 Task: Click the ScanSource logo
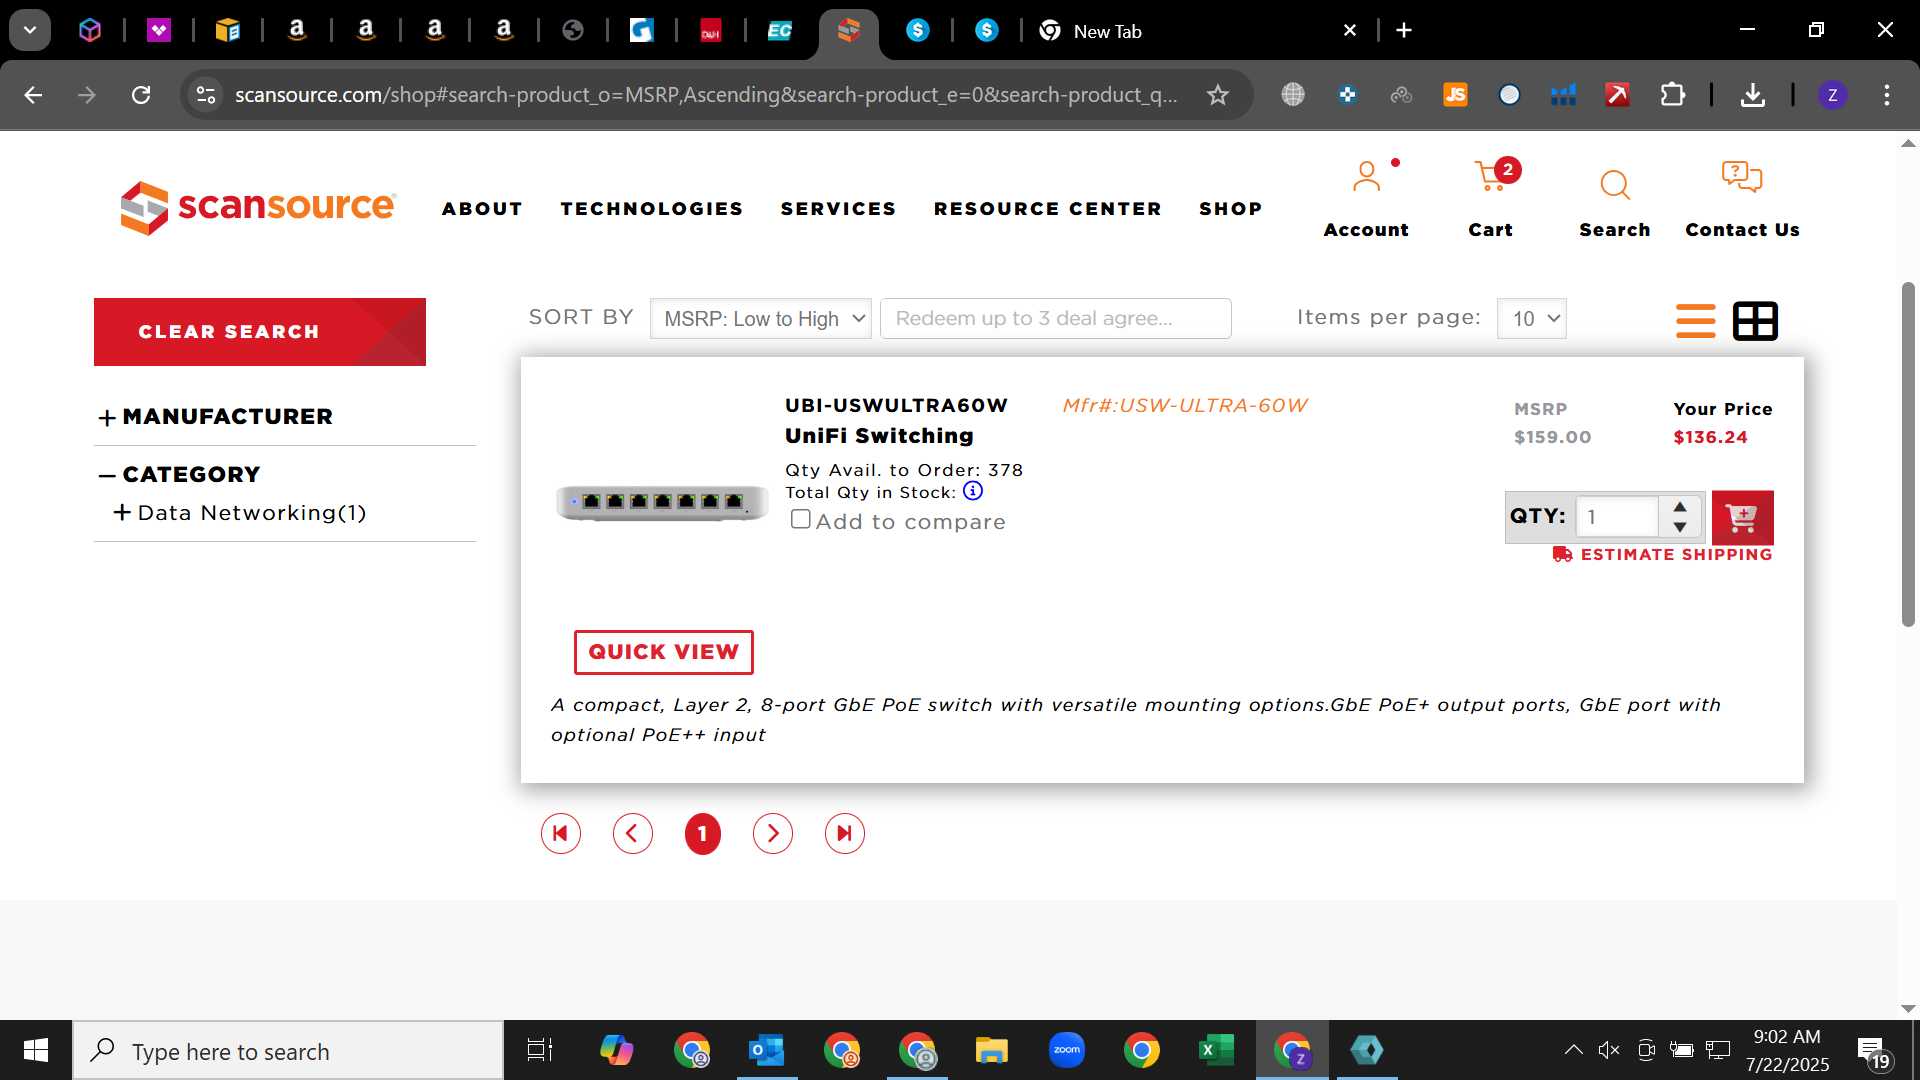258,207
